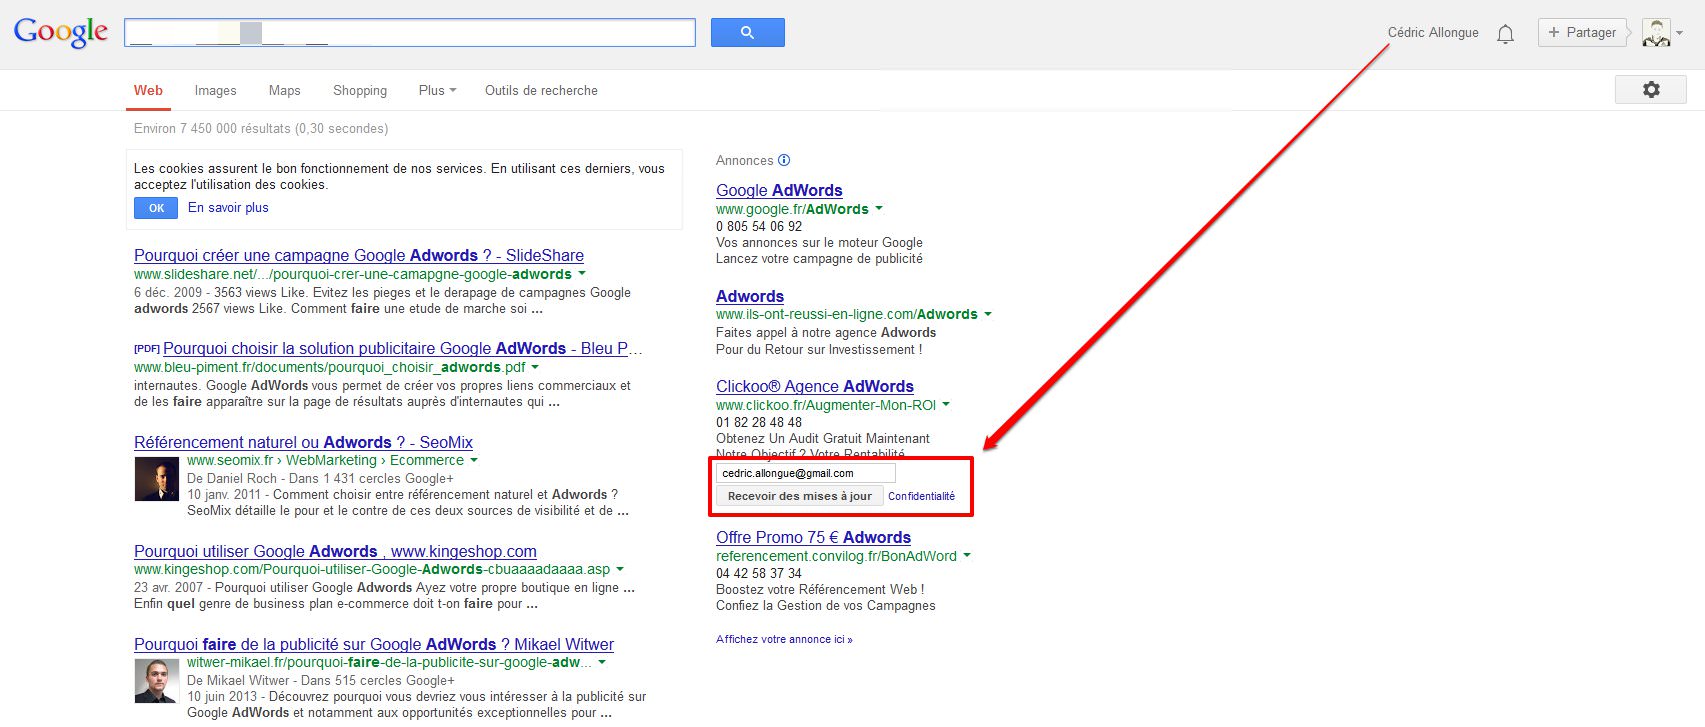Image resolution: width=1705 pixels, height=727 pixels.
Task: Expand the www.google.fr/AdWords ad dropdown arrow
Action: coord(879,209)
